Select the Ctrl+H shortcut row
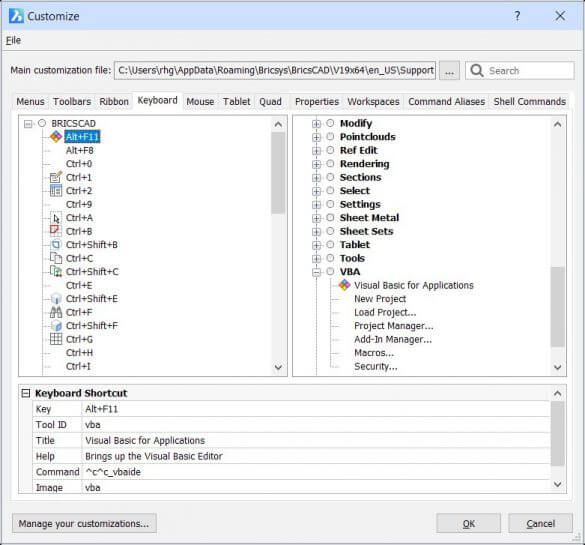This screenshot has height=545, width=585. point(79,353)
